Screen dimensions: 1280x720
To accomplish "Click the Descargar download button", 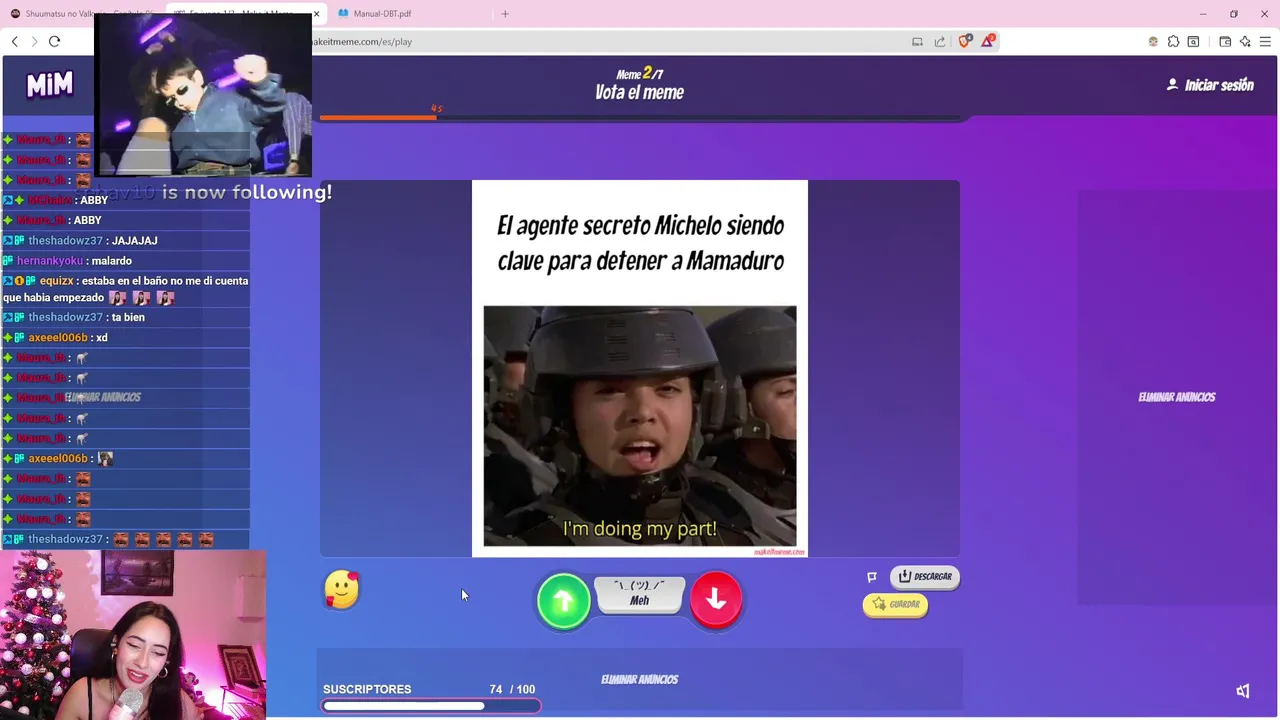I will tap(925, 576).
